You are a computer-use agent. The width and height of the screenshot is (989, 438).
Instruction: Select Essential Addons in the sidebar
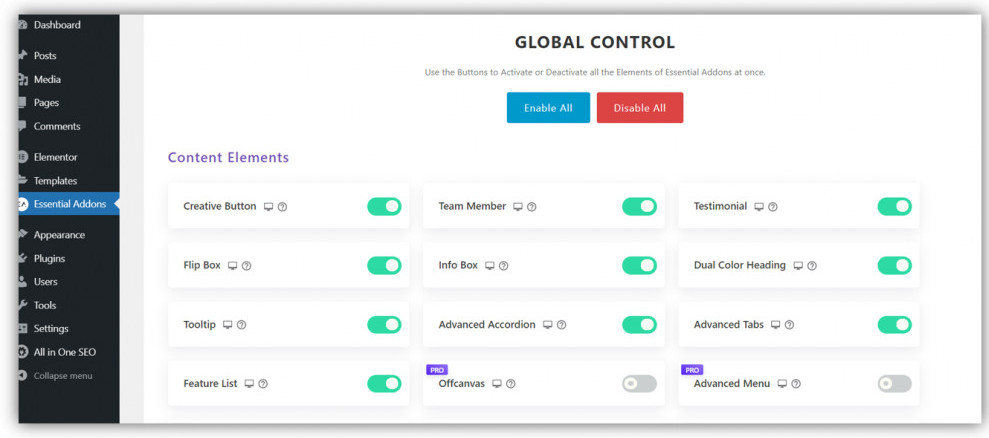click(69, 204)
